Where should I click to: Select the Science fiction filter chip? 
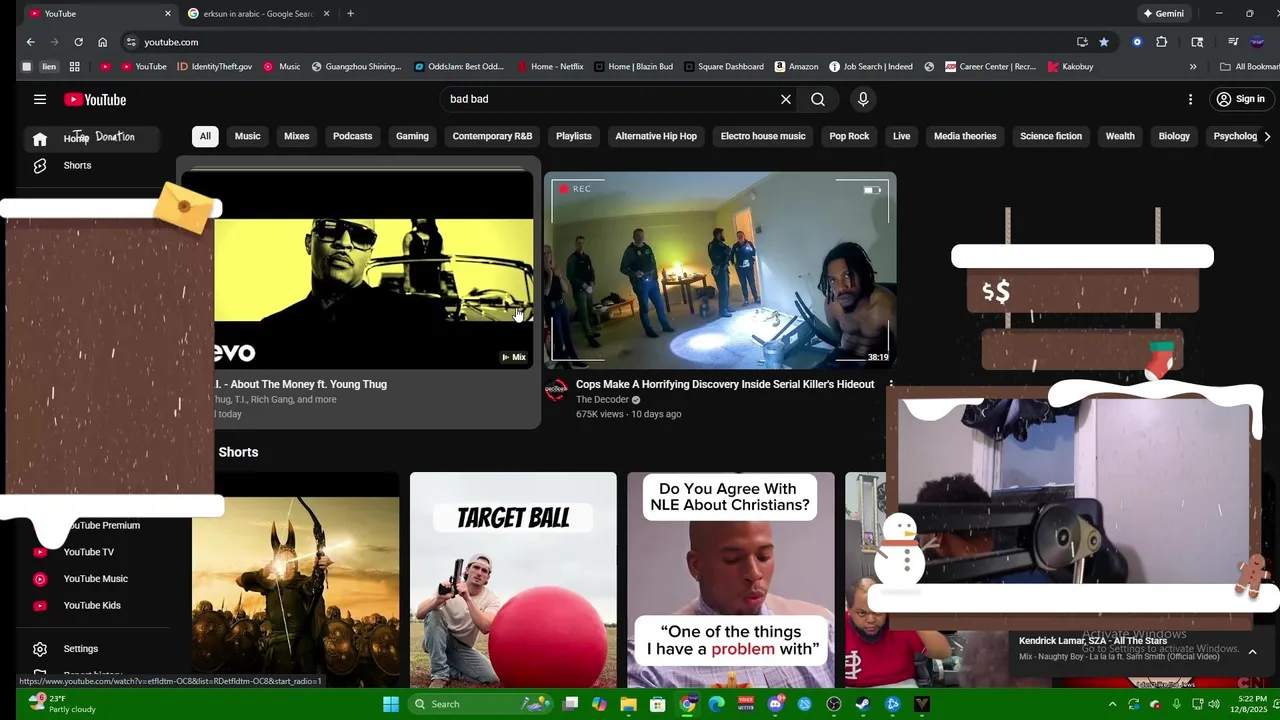(1051, 136)
